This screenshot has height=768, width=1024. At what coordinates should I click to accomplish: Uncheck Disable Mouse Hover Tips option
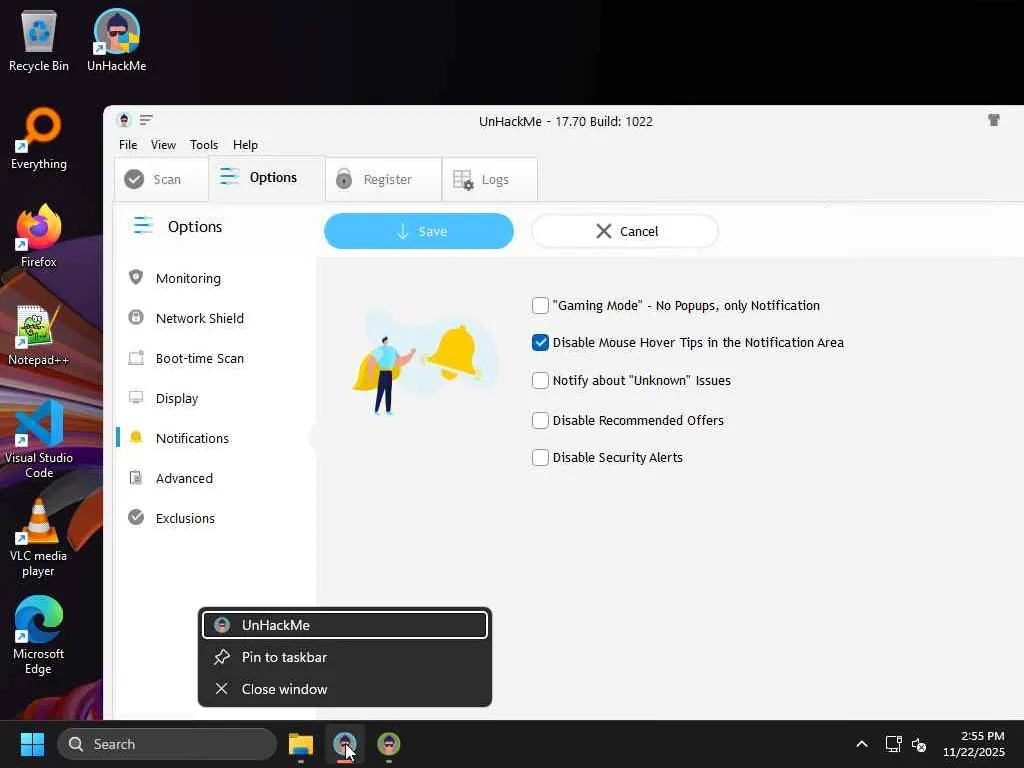540,342
